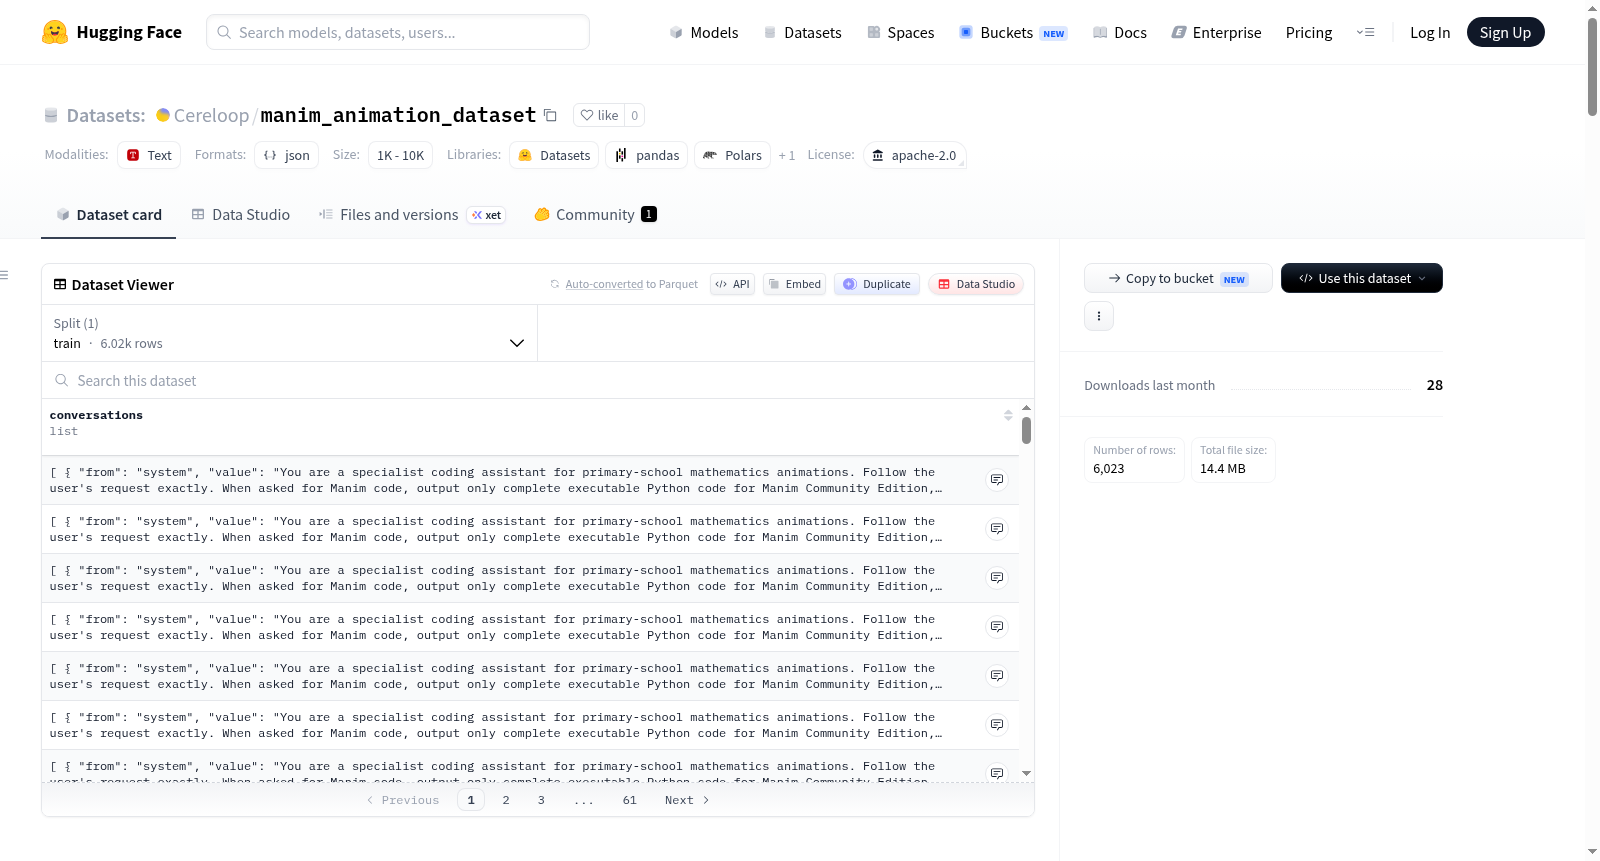Screen dimensions: 1600x861
Task: Click the magnifier icon in top search
Action: (224, 32)
